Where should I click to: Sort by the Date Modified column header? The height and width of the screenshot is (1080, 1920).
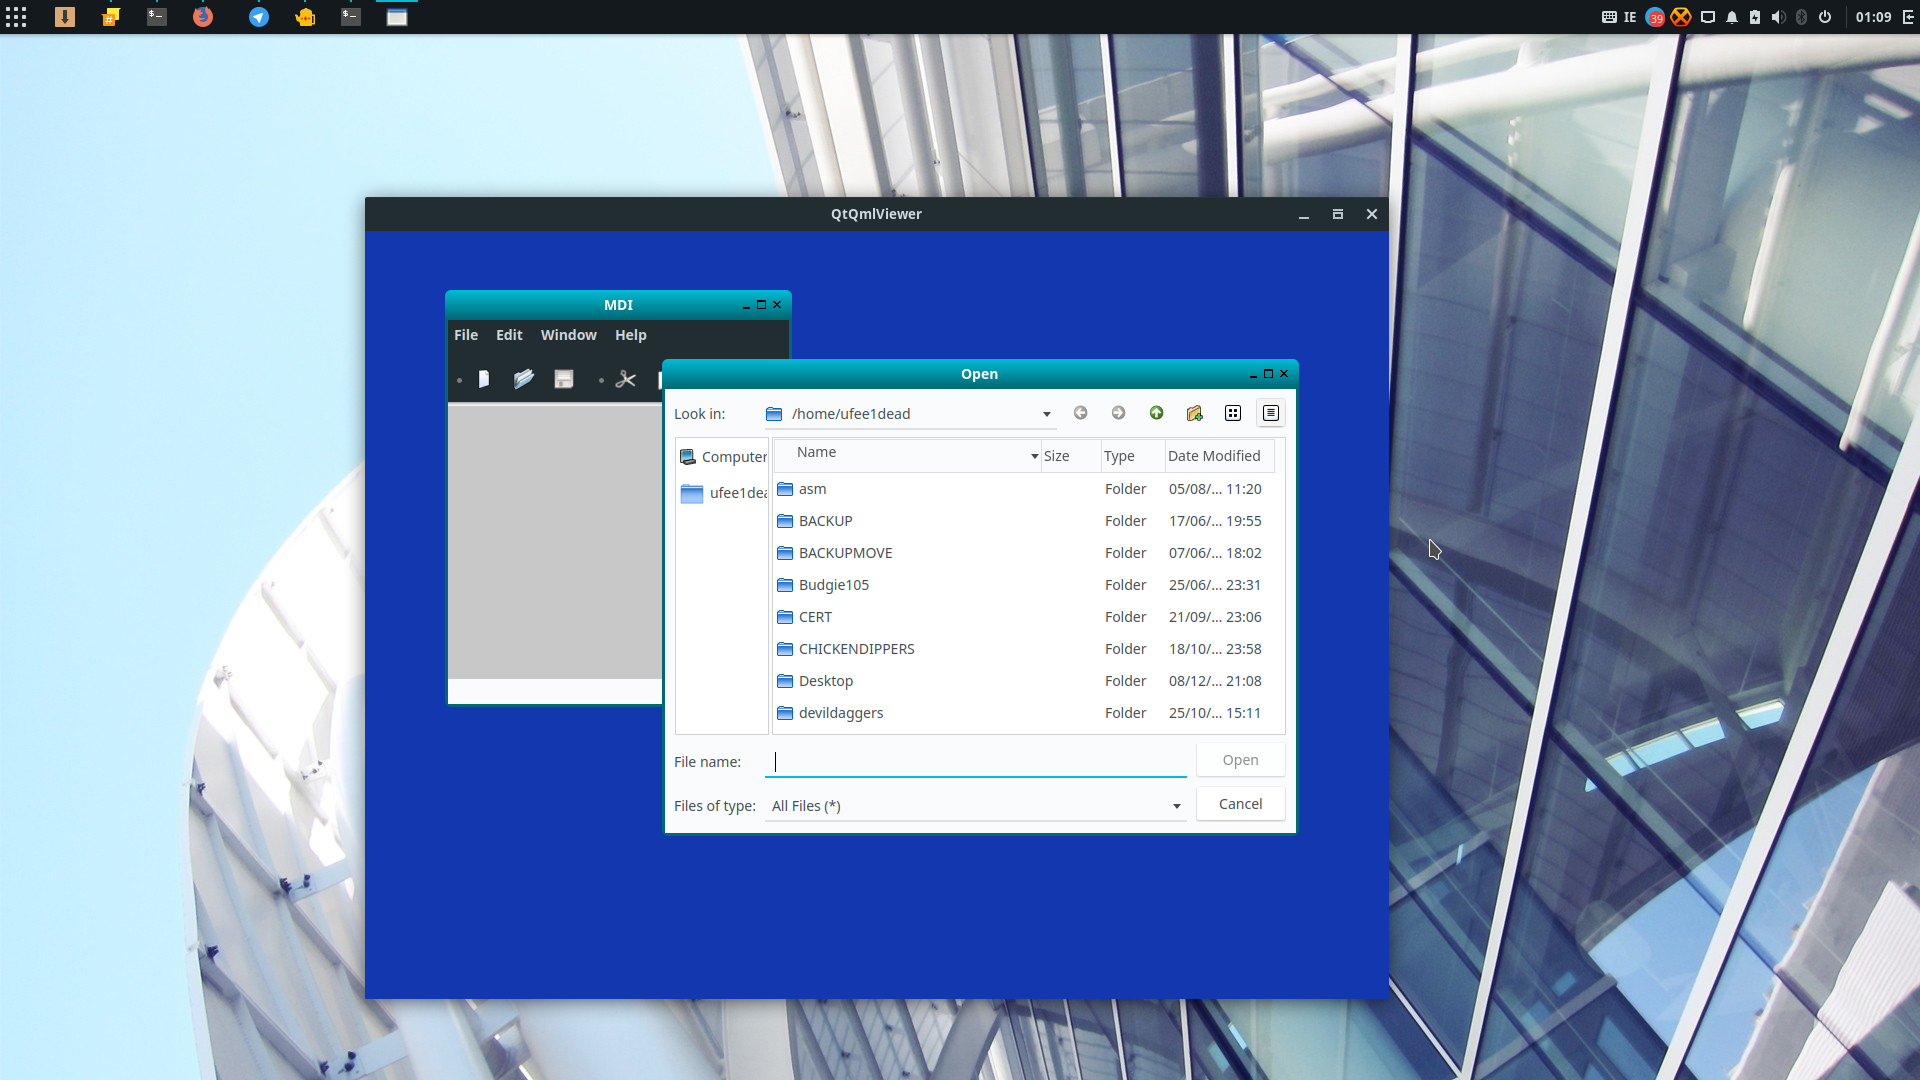(1220, 456)
